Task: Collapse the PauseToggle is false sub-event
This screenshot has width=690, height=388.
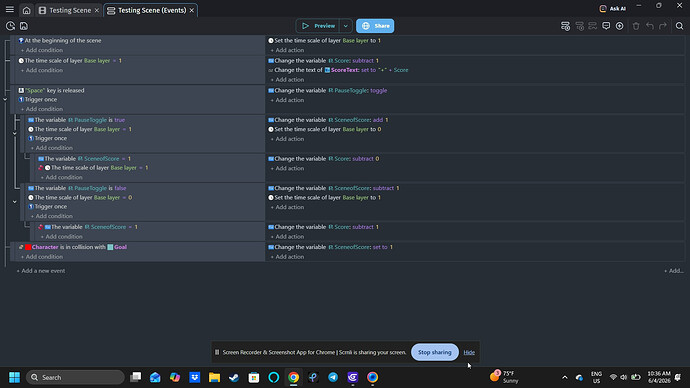Action: click(x=15, y=202)
